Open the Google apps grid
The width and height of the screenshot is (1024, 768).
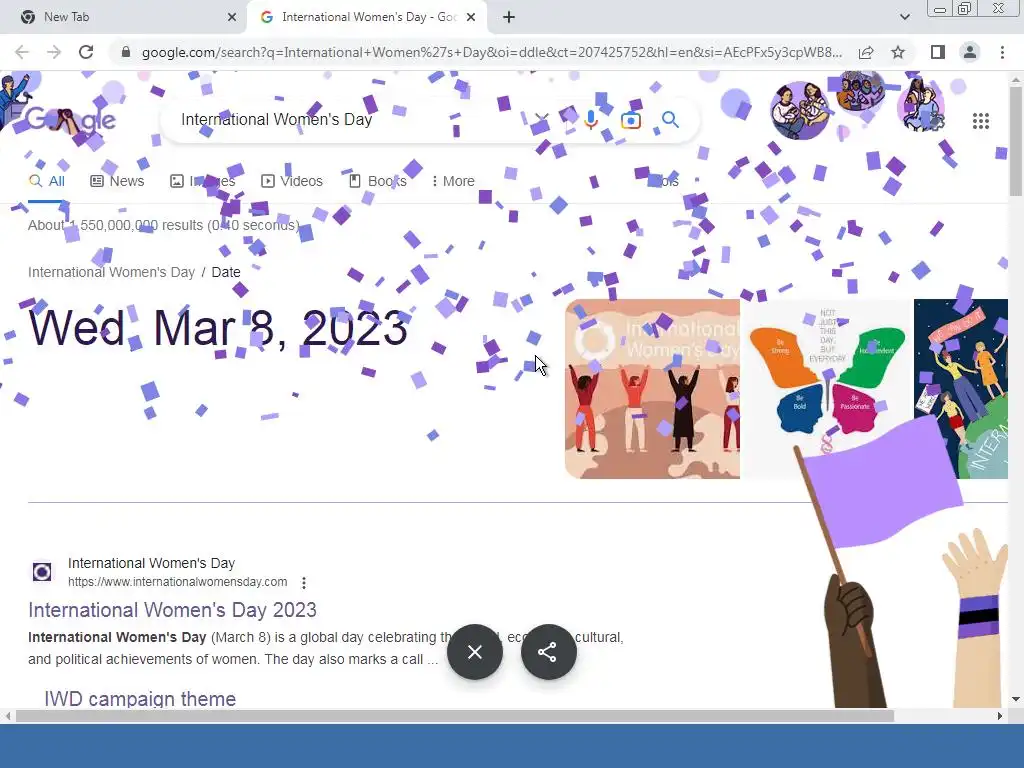pos(981,121)
